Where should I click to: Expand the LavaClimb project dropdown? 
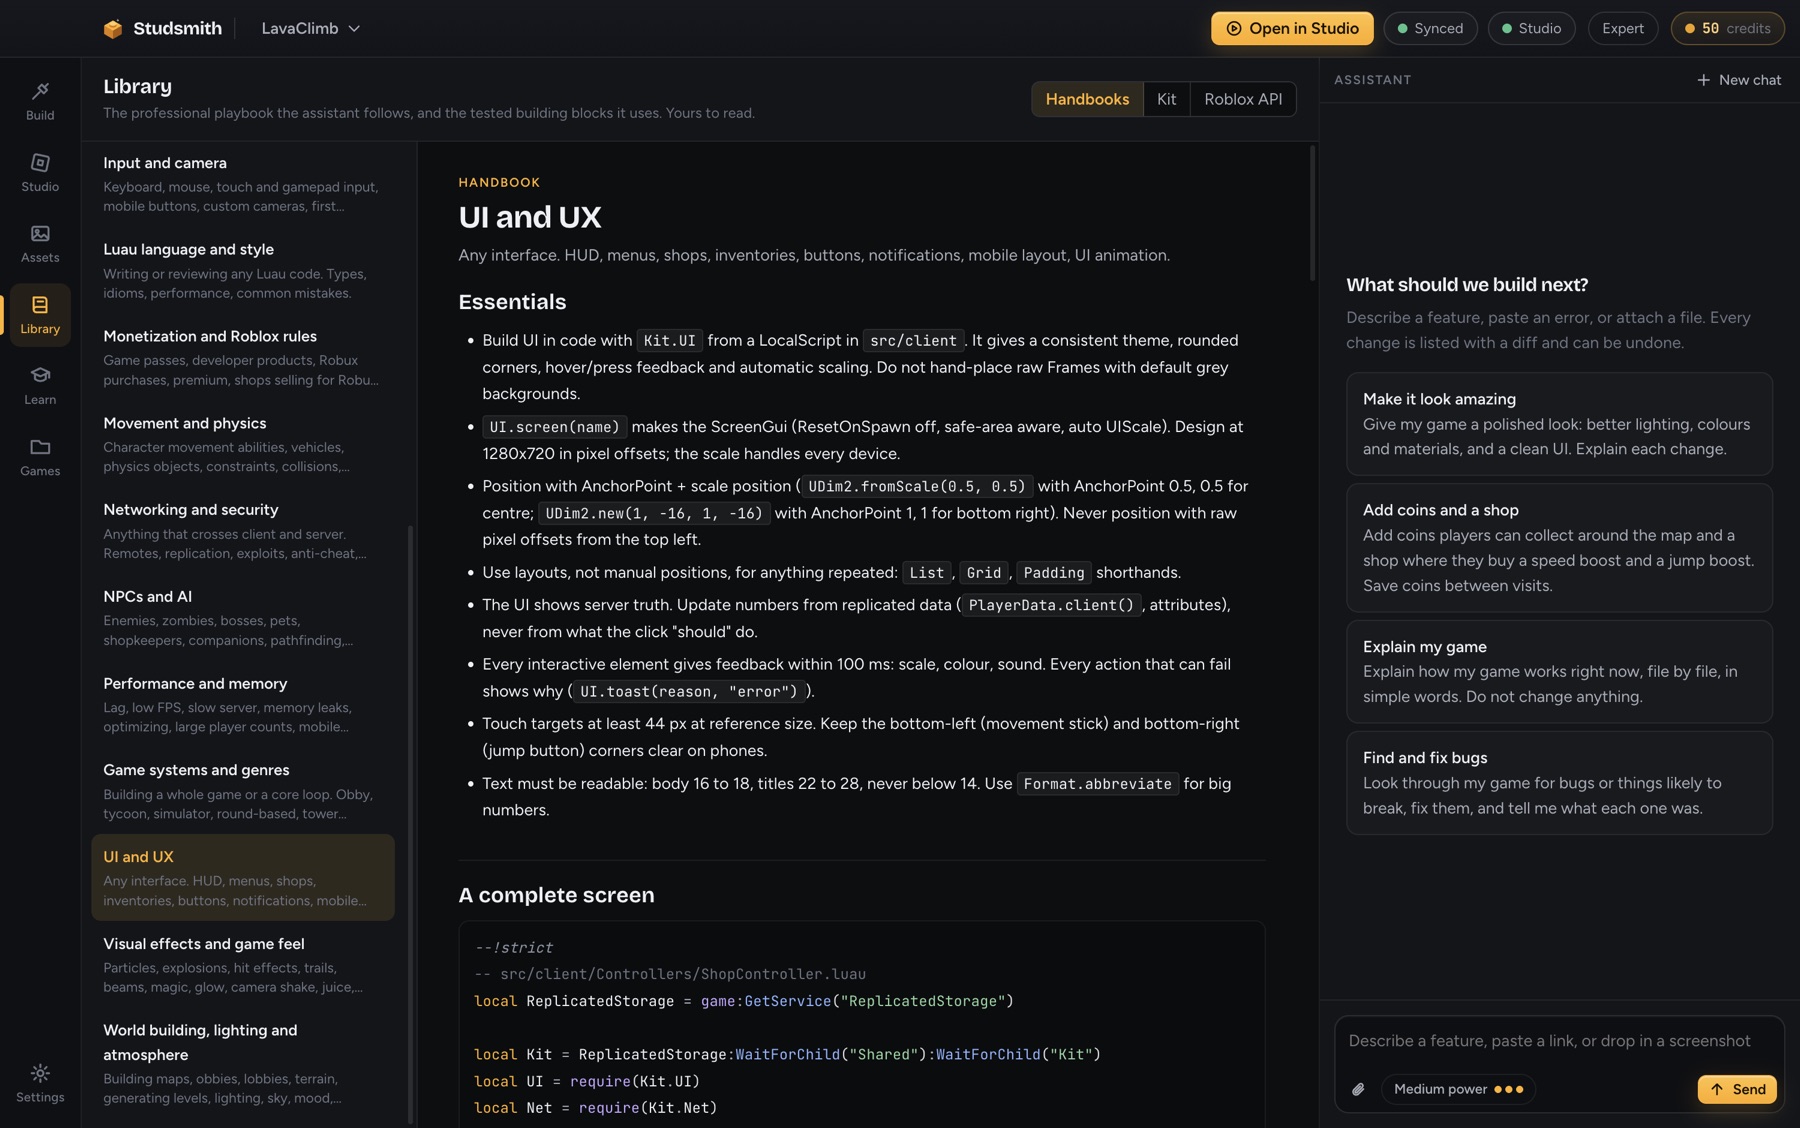pos(310,28)
